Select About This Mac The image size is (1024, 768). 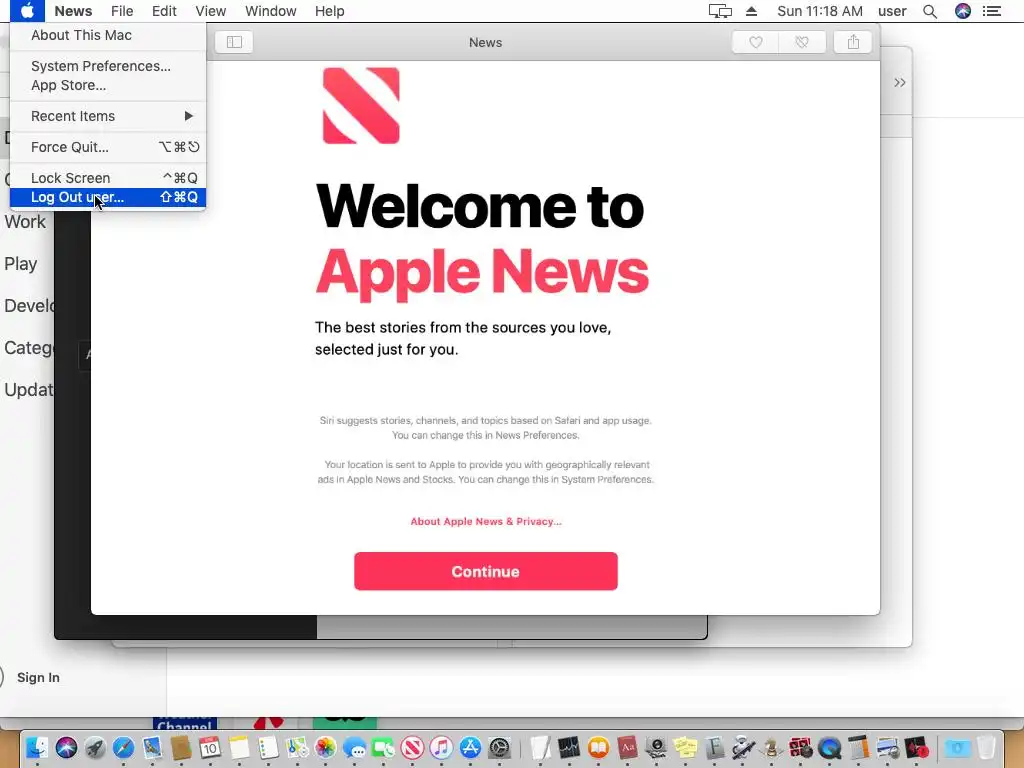[108, 35]
